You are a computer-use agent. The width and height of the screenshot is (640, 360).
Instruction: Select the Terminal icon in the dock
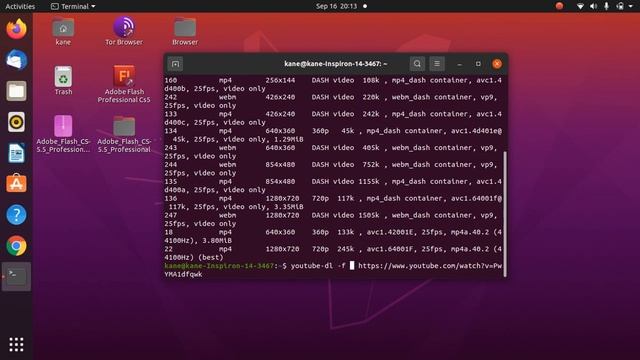pos(16,276)
